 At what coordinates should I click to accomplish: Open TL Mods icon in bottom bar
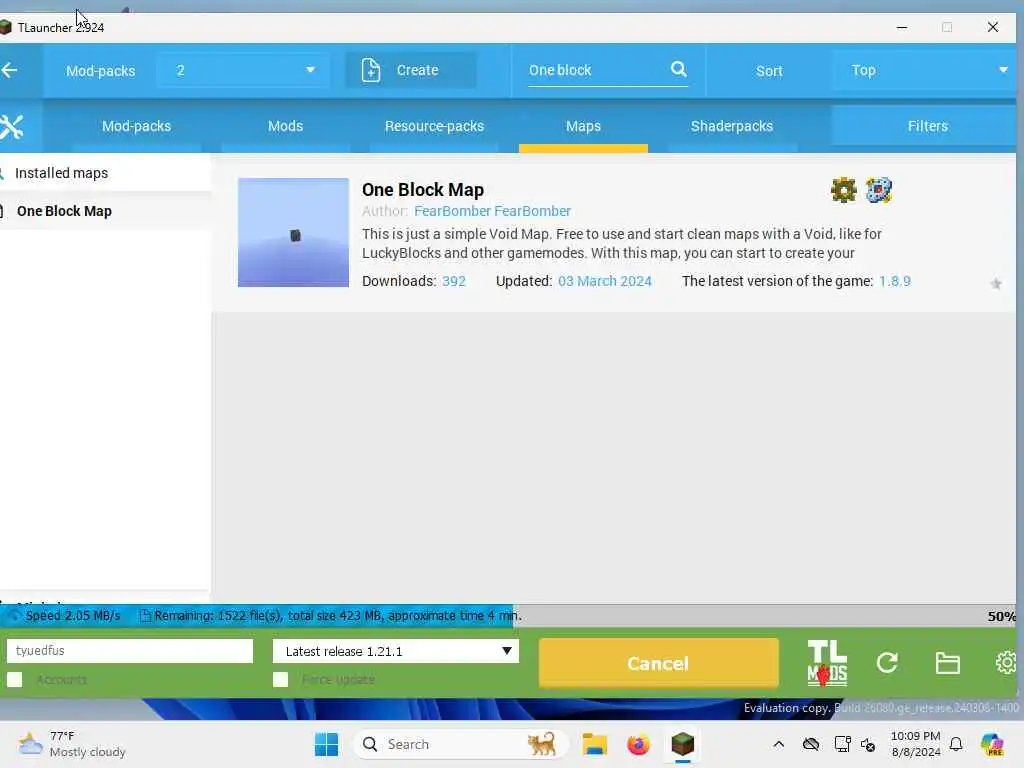[827, 663]
